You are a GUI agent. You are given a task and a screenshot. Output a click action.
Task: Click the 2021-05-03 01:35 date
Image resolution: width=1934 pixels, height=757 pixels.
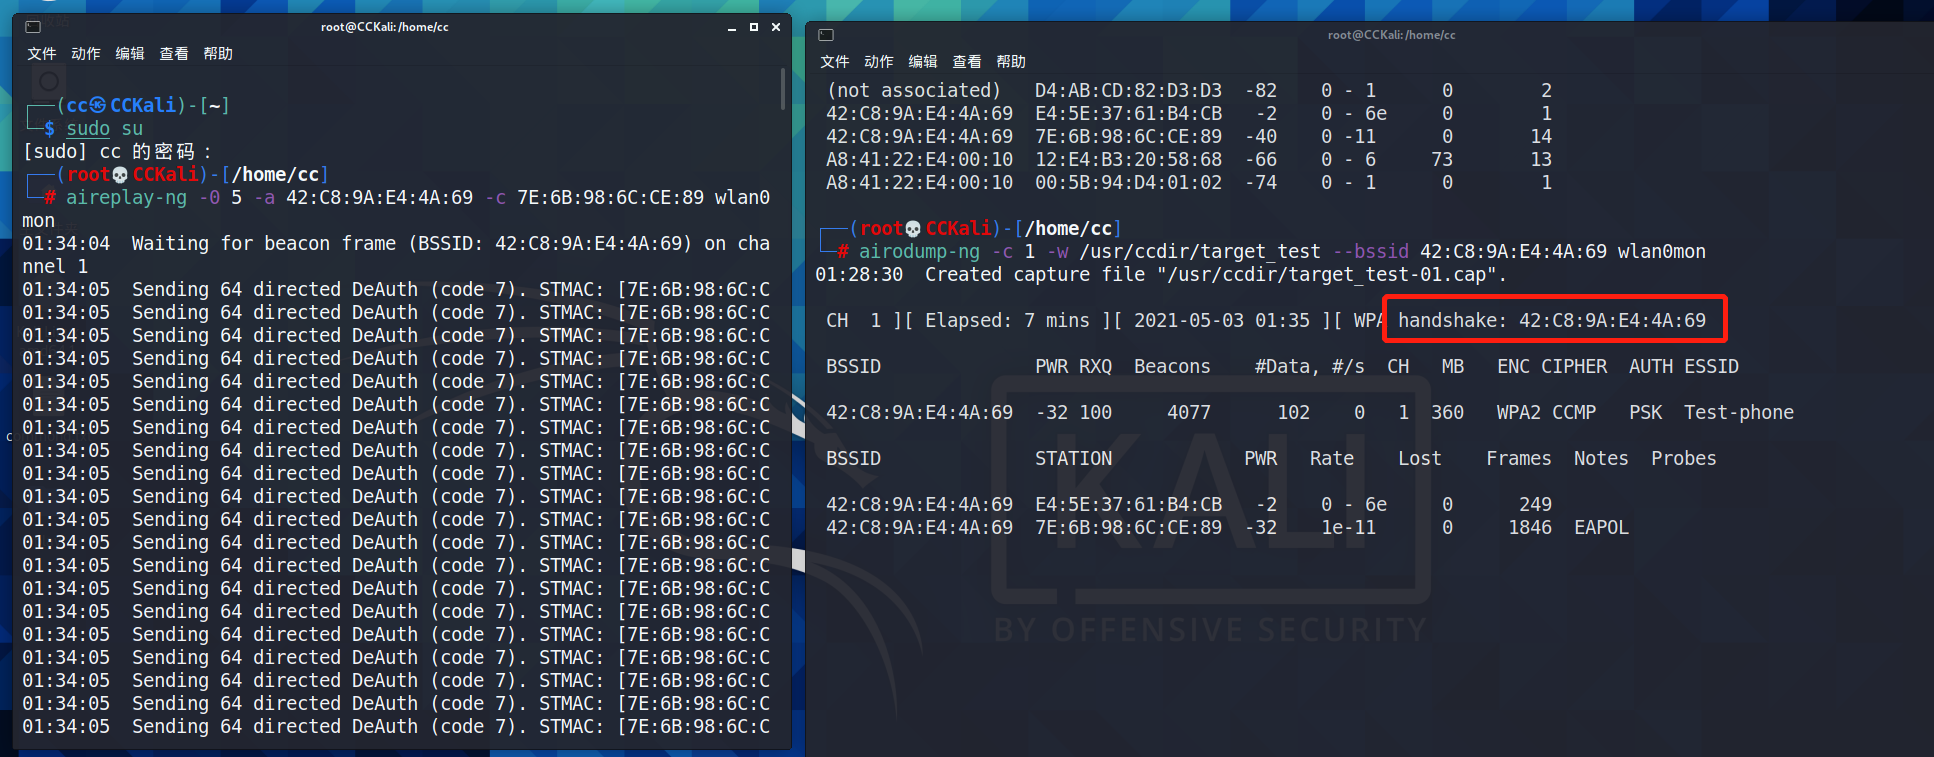pos(1222,320)
